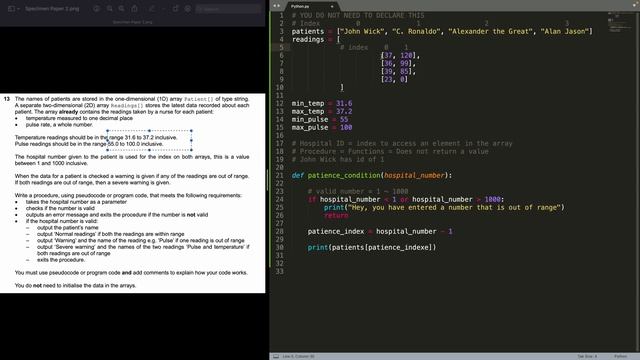
Task: Click the "John Wick" string on line 3
Action: point(362,31)
